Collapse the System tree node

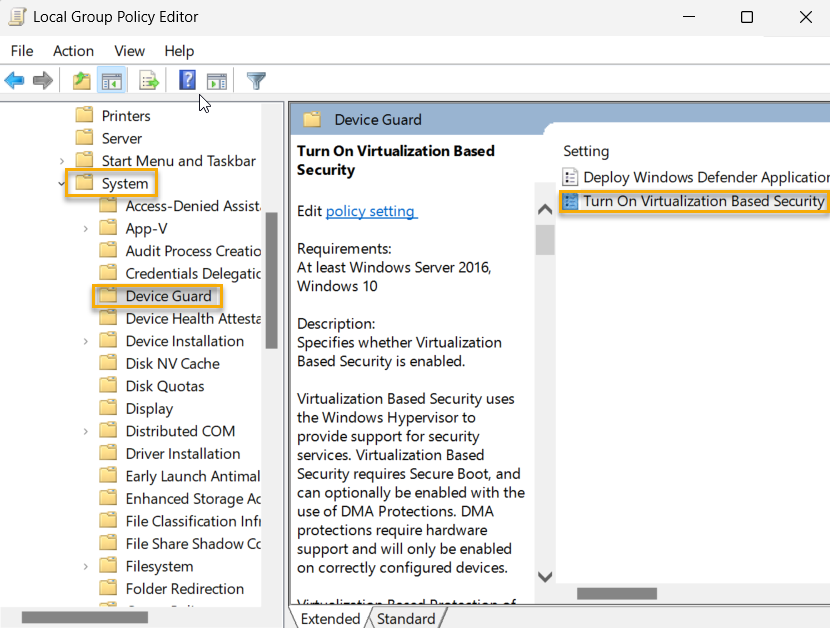[x=61, y=183]
